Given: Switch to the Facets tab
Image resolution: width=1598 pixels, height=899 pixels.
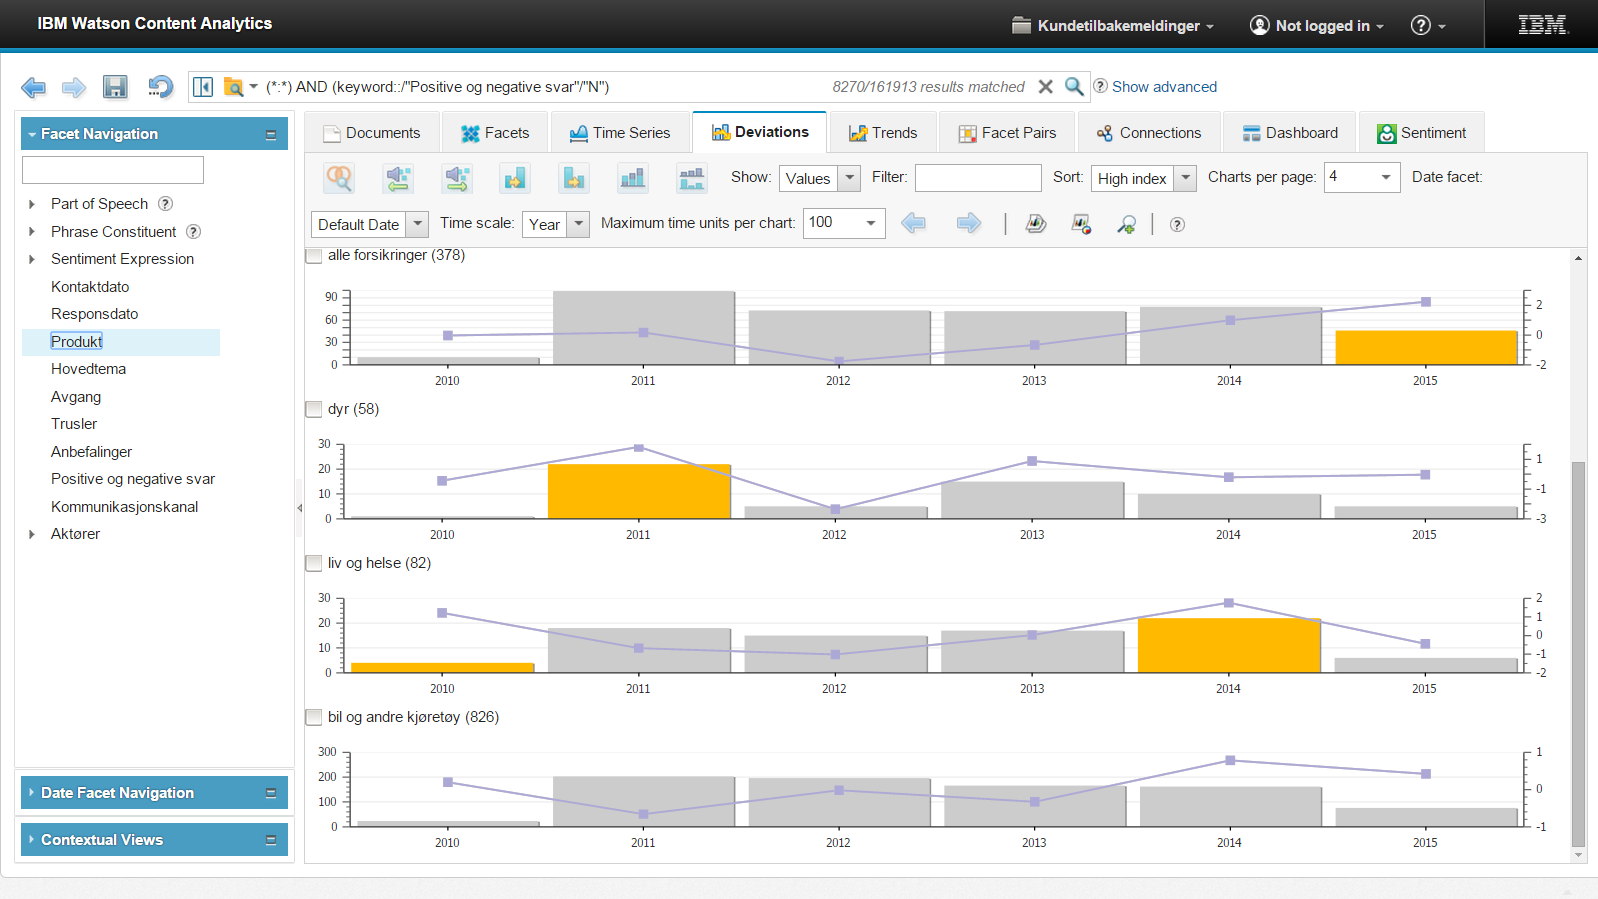Looking at the screenshot, I should click(x=495, y=133).
